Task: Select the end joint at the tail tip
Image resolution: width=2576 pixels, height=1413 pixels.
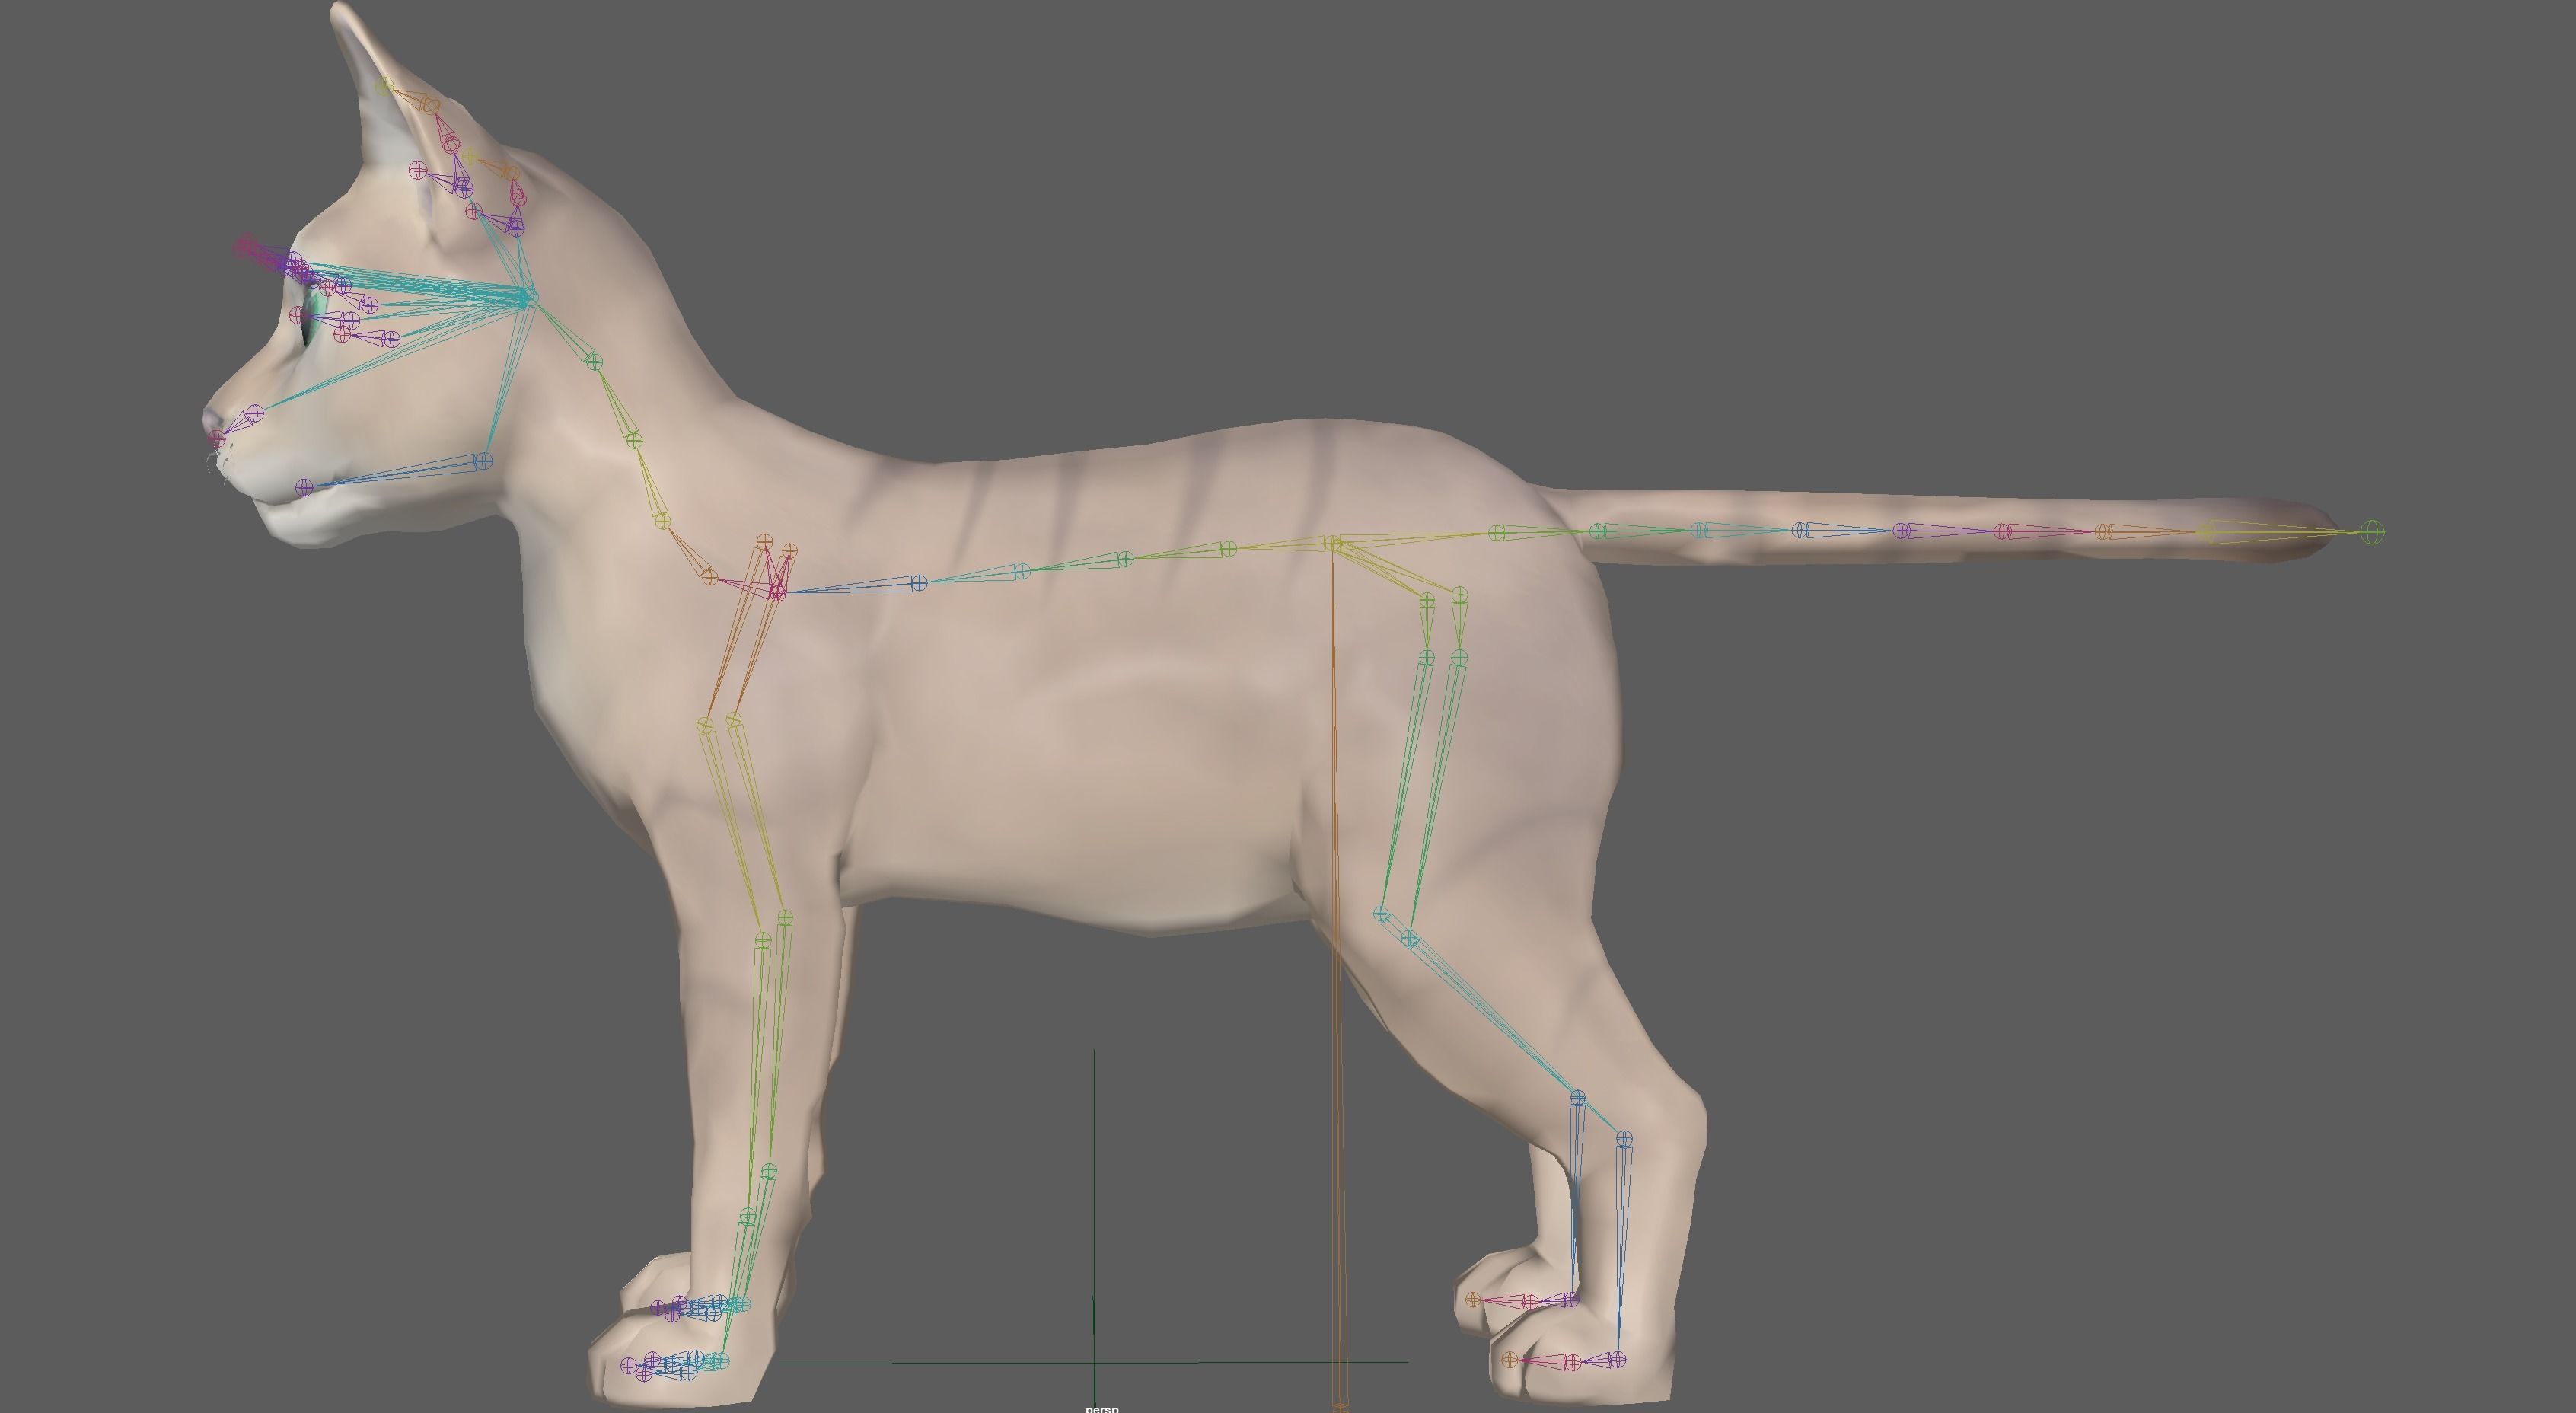Action: click(x=2371, y=532)
